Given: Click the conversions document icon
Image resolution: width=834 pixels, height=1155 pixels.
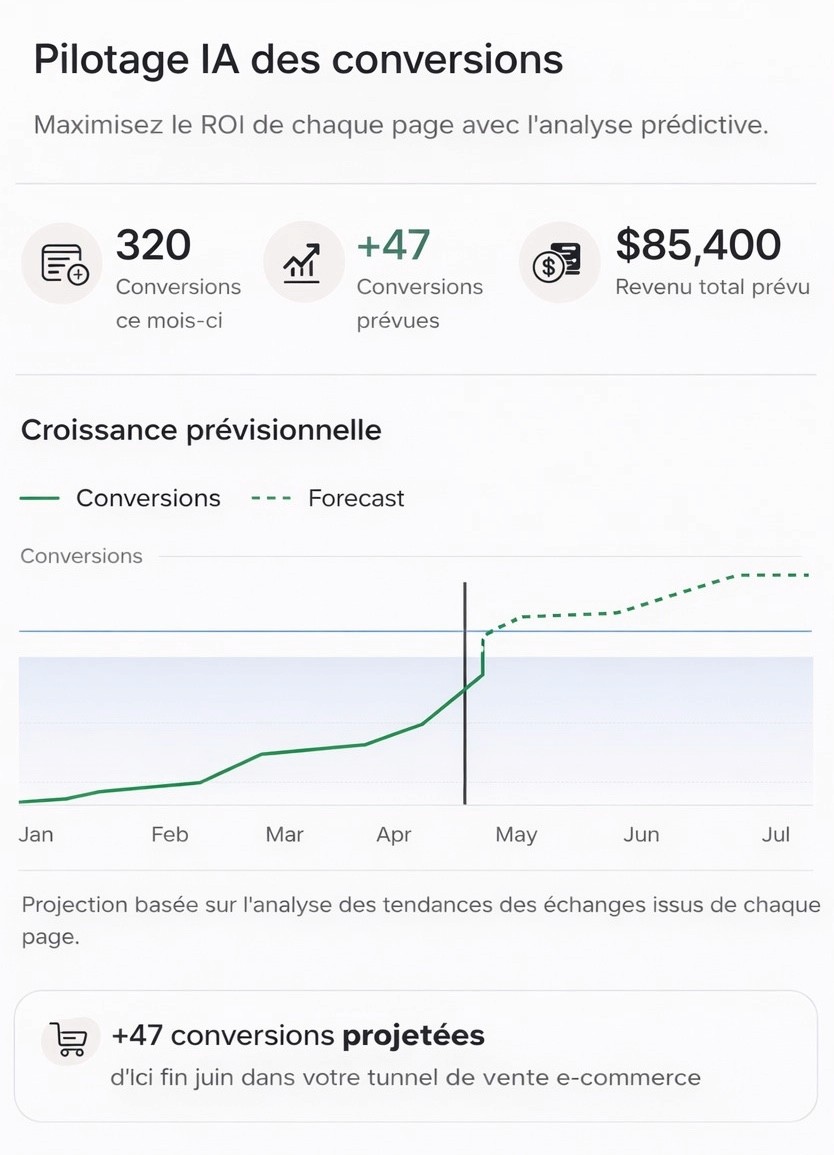Looking at the screenshot, I should (62, 262).
